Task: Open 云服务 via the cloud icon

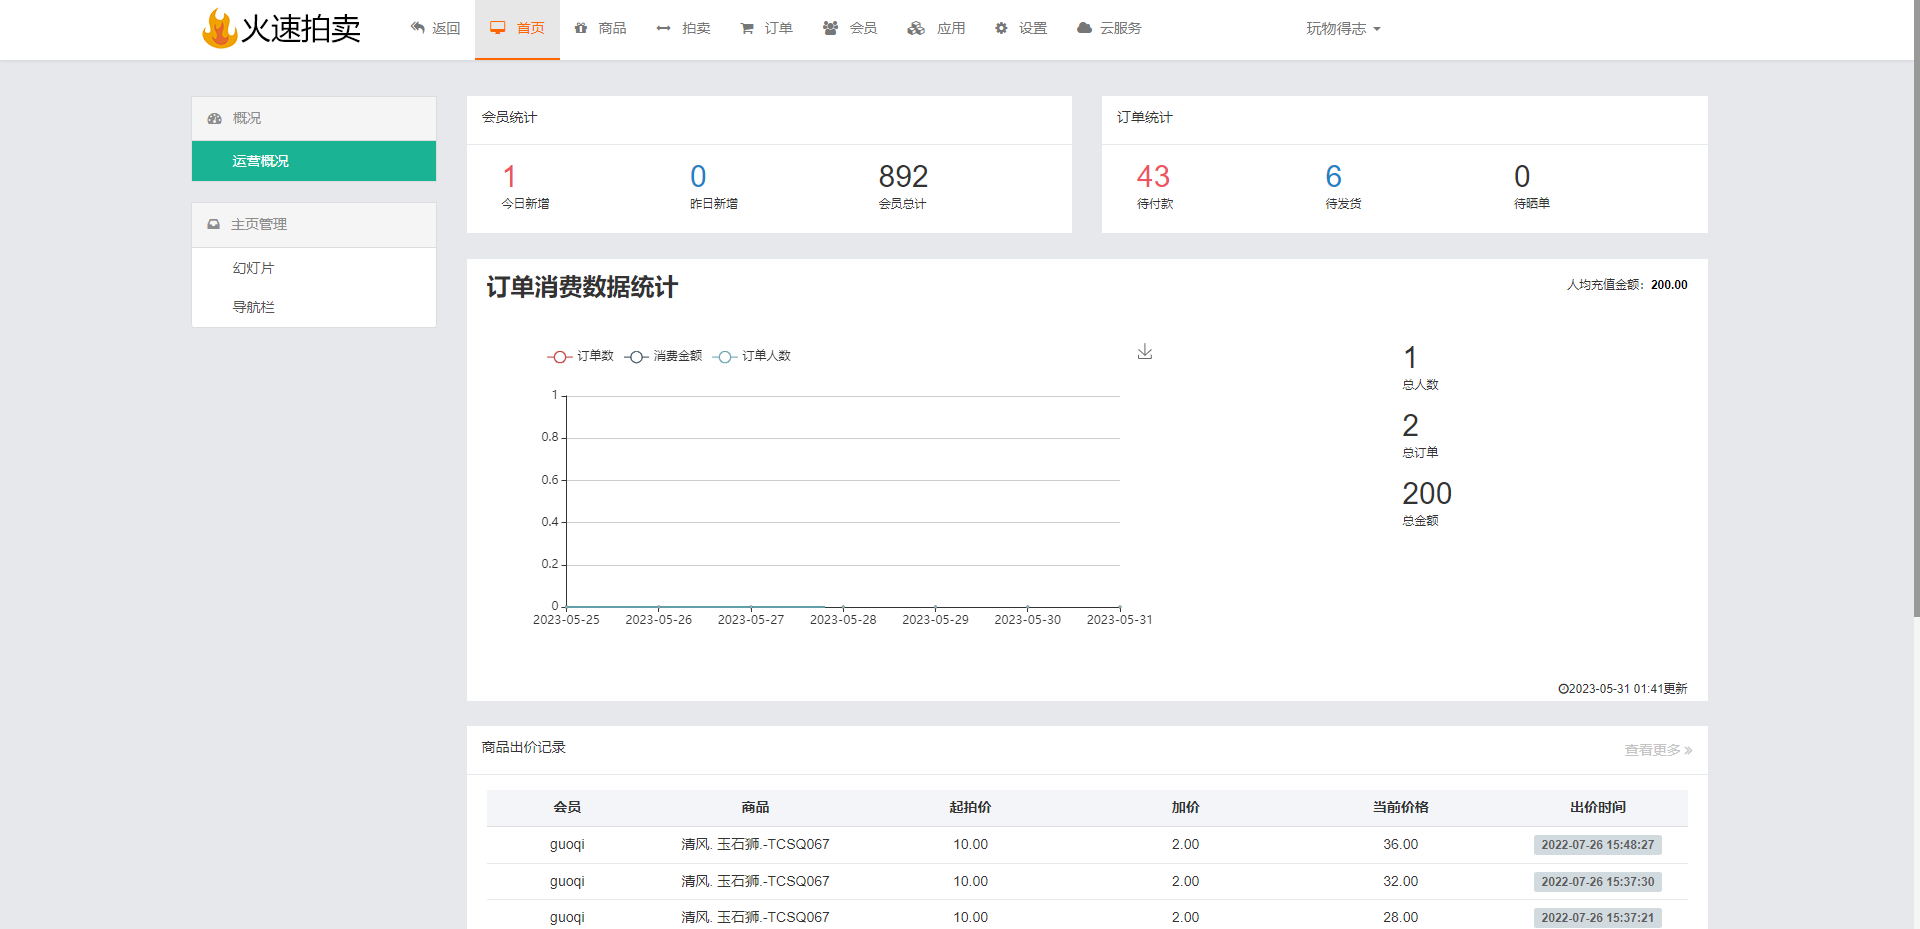Action: tap(1084, 28)
